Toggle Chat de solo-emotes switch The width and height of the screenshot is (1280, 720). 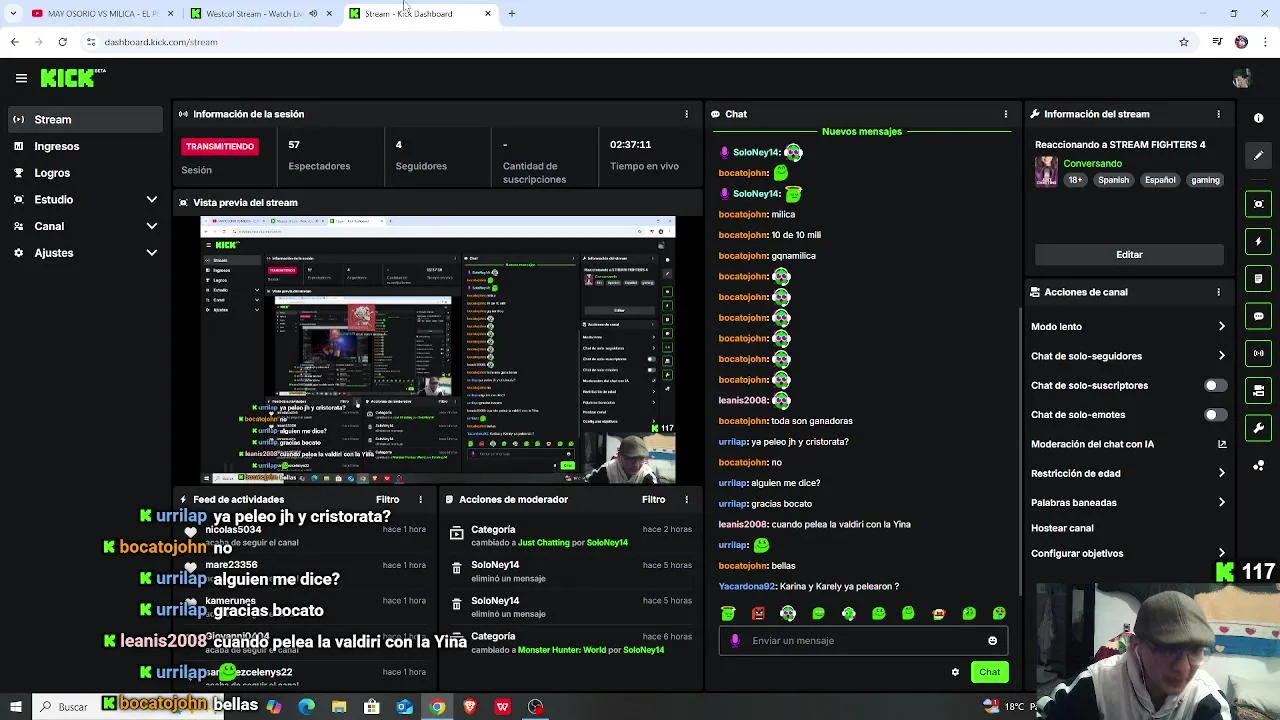(x=1215, y=414)
